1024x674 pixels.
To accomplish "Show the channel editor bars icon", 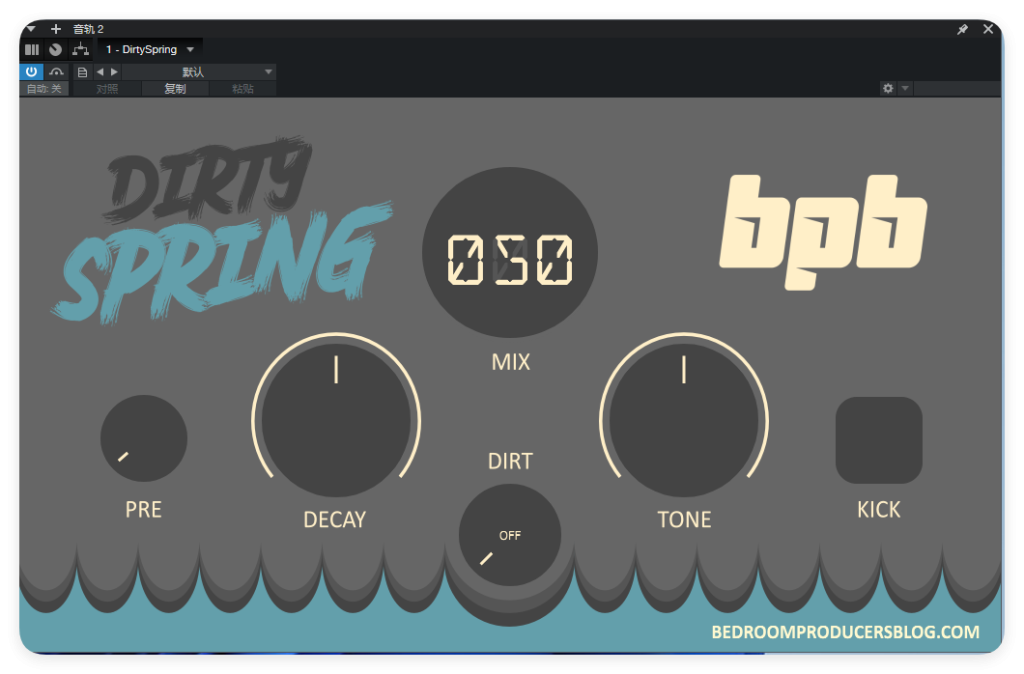I will pyautogui.click(x=32, y=50).
